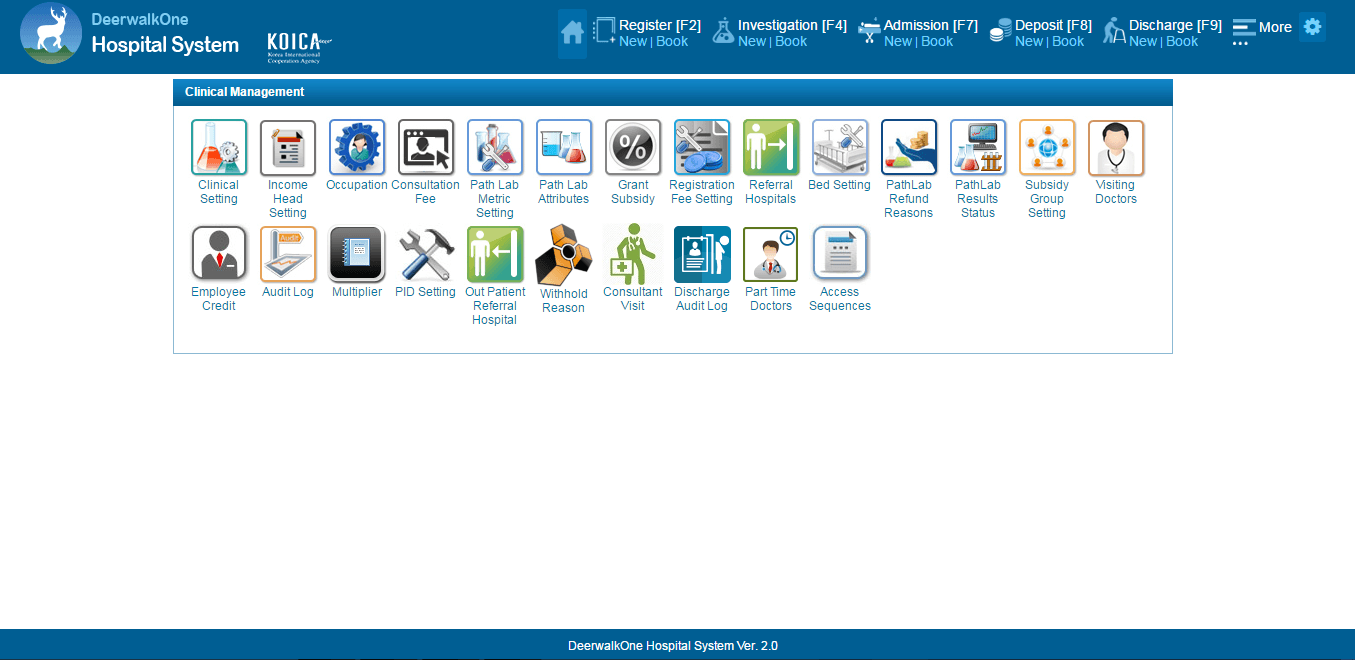Click Book under Investigation
The height and width of the screenshot is (660, 1355).
point(791,42)
